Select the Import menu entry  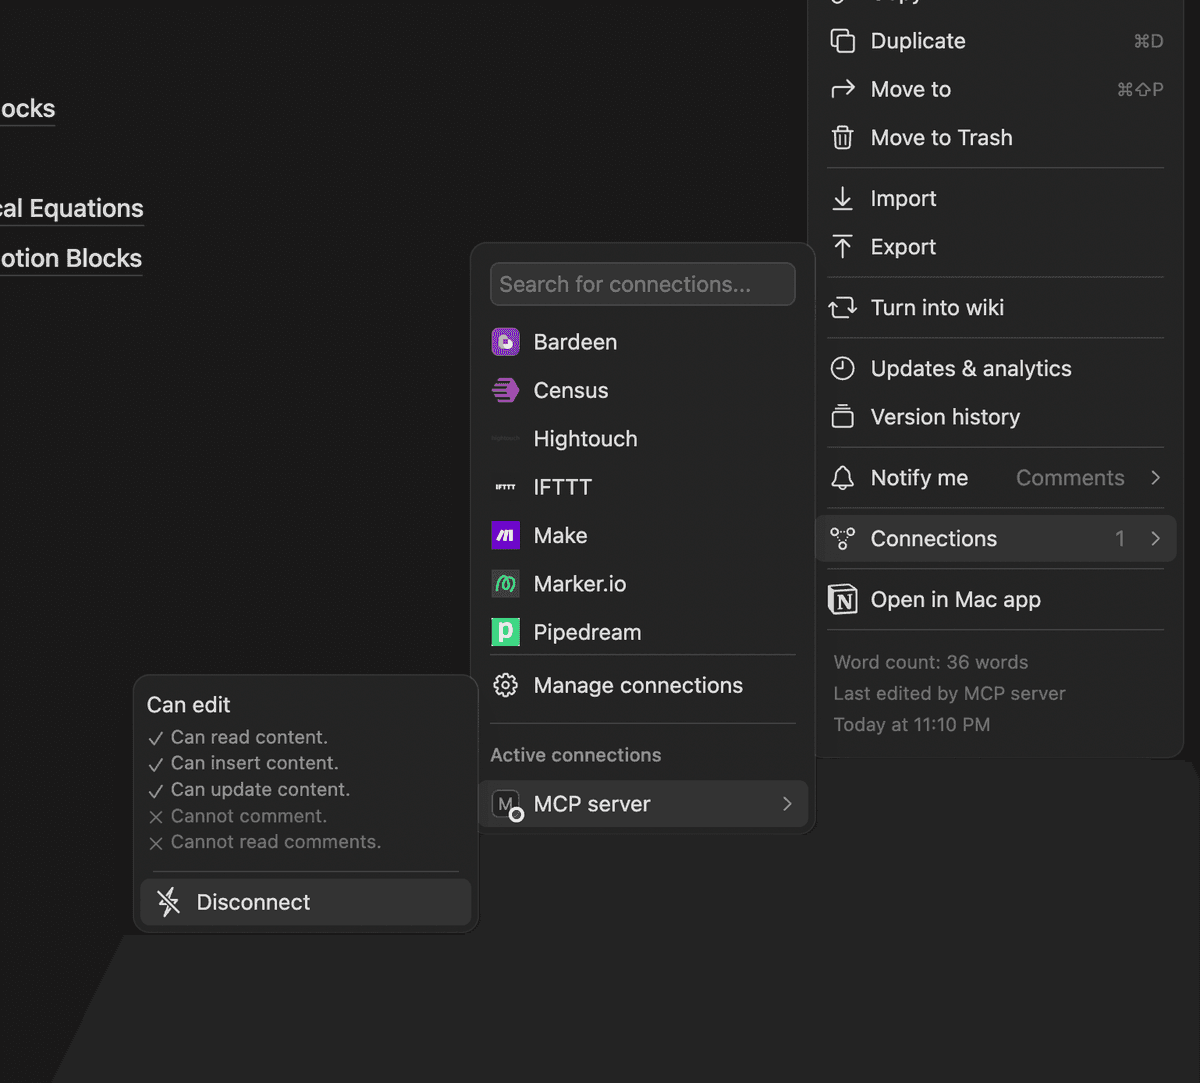click(x=996, y=198)
